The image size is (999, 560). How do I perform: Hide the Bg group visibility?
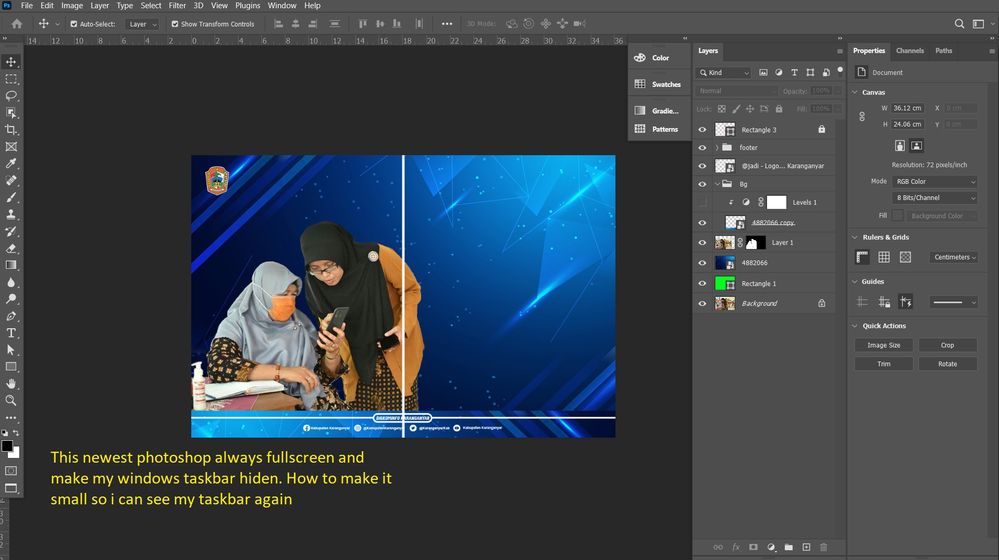pyautogui.click(x=702, y=184)
